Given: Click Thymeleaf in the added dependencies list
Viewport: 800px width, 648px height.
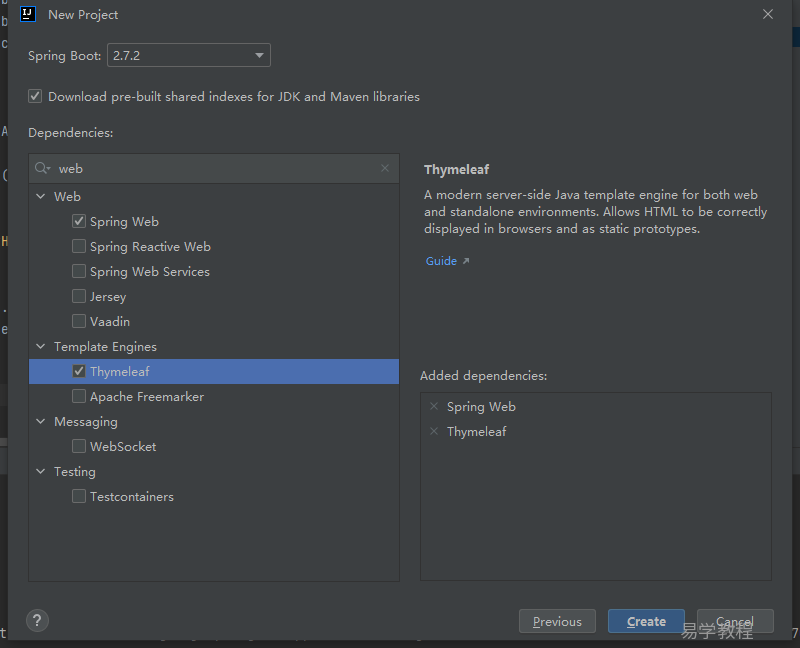Looking at the screenshot, I should pyautogui.click(x=477, y=432).
